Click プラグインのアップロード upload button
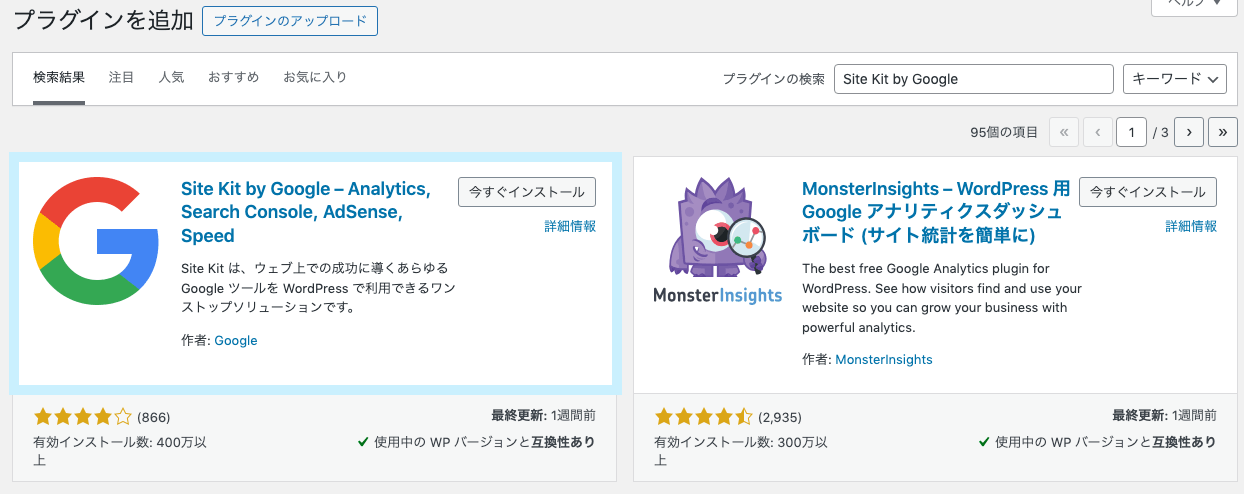1244x494 pixels. pos(290,20)
